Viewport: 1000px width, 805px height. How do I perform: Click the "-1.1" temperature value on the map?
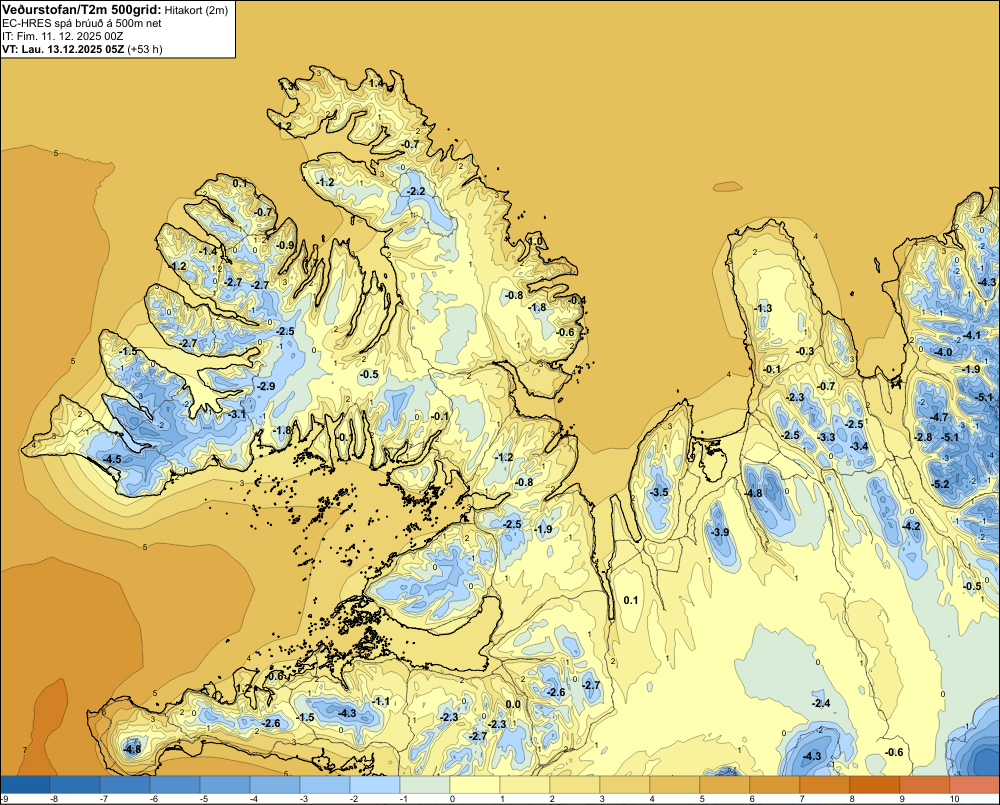(380, 700)
